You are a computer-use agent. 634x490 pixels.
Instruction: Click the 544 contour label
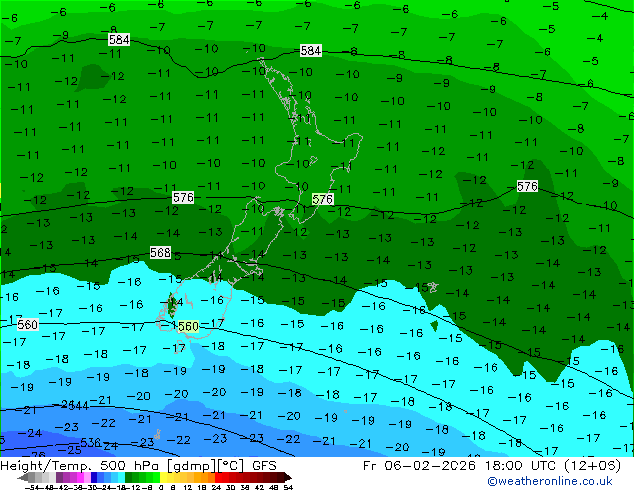tap(79, 406)
